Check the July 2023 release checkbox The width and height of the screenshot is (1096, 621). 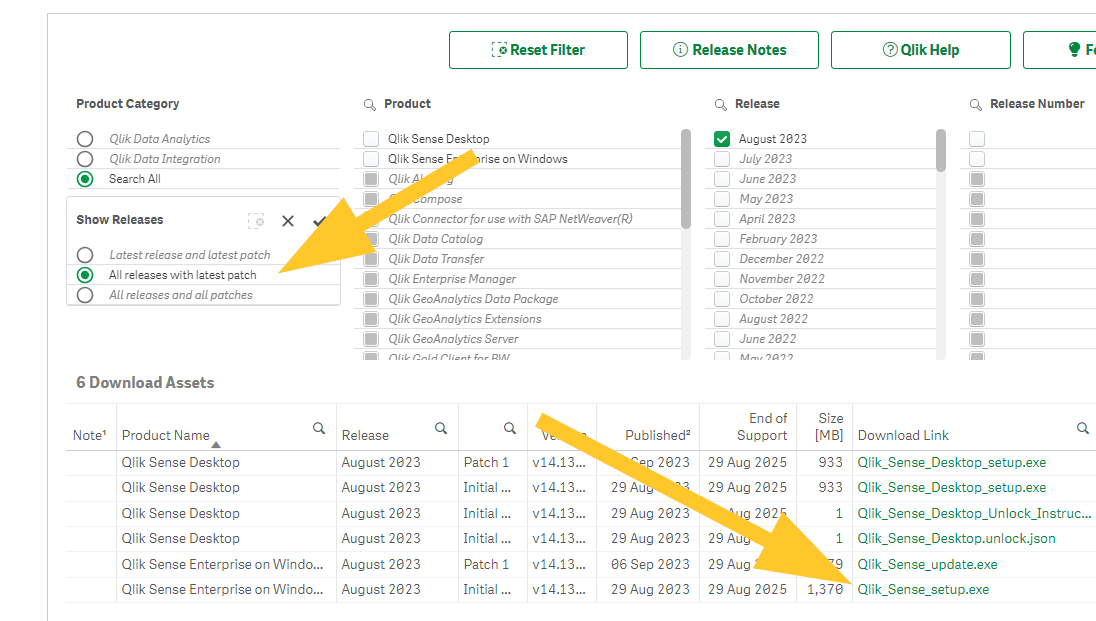pos(722,158)
